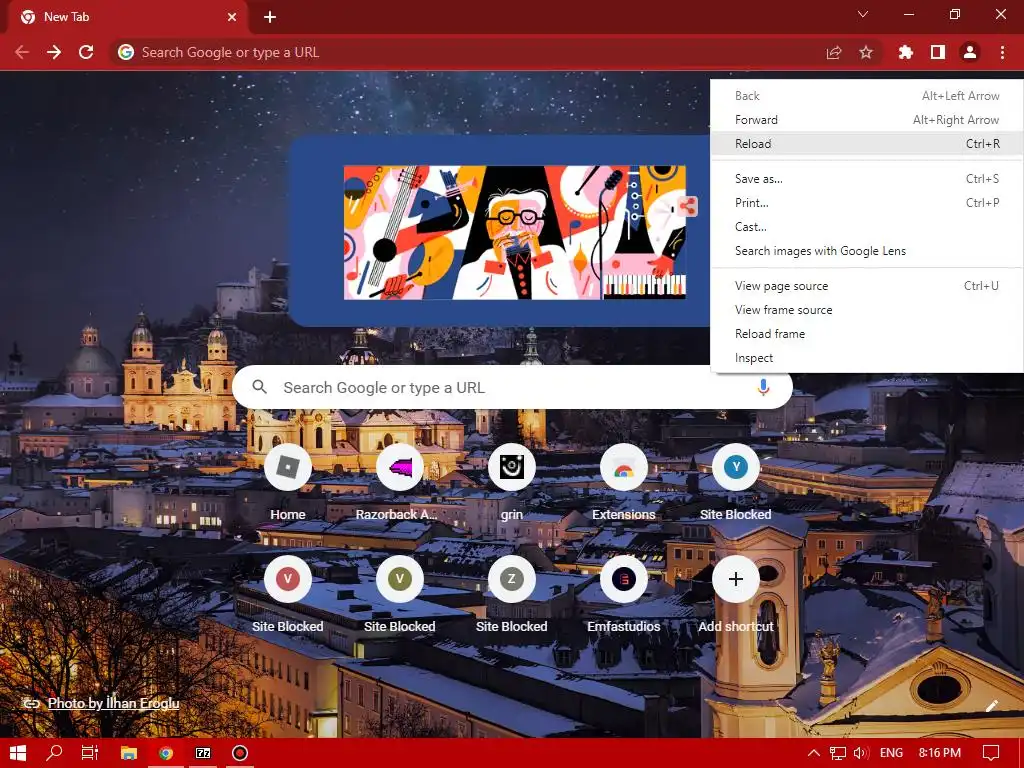Click ENG language indicator
Image resolution: width=1024 pixels, height=768 pixels.
coord(891,753)
